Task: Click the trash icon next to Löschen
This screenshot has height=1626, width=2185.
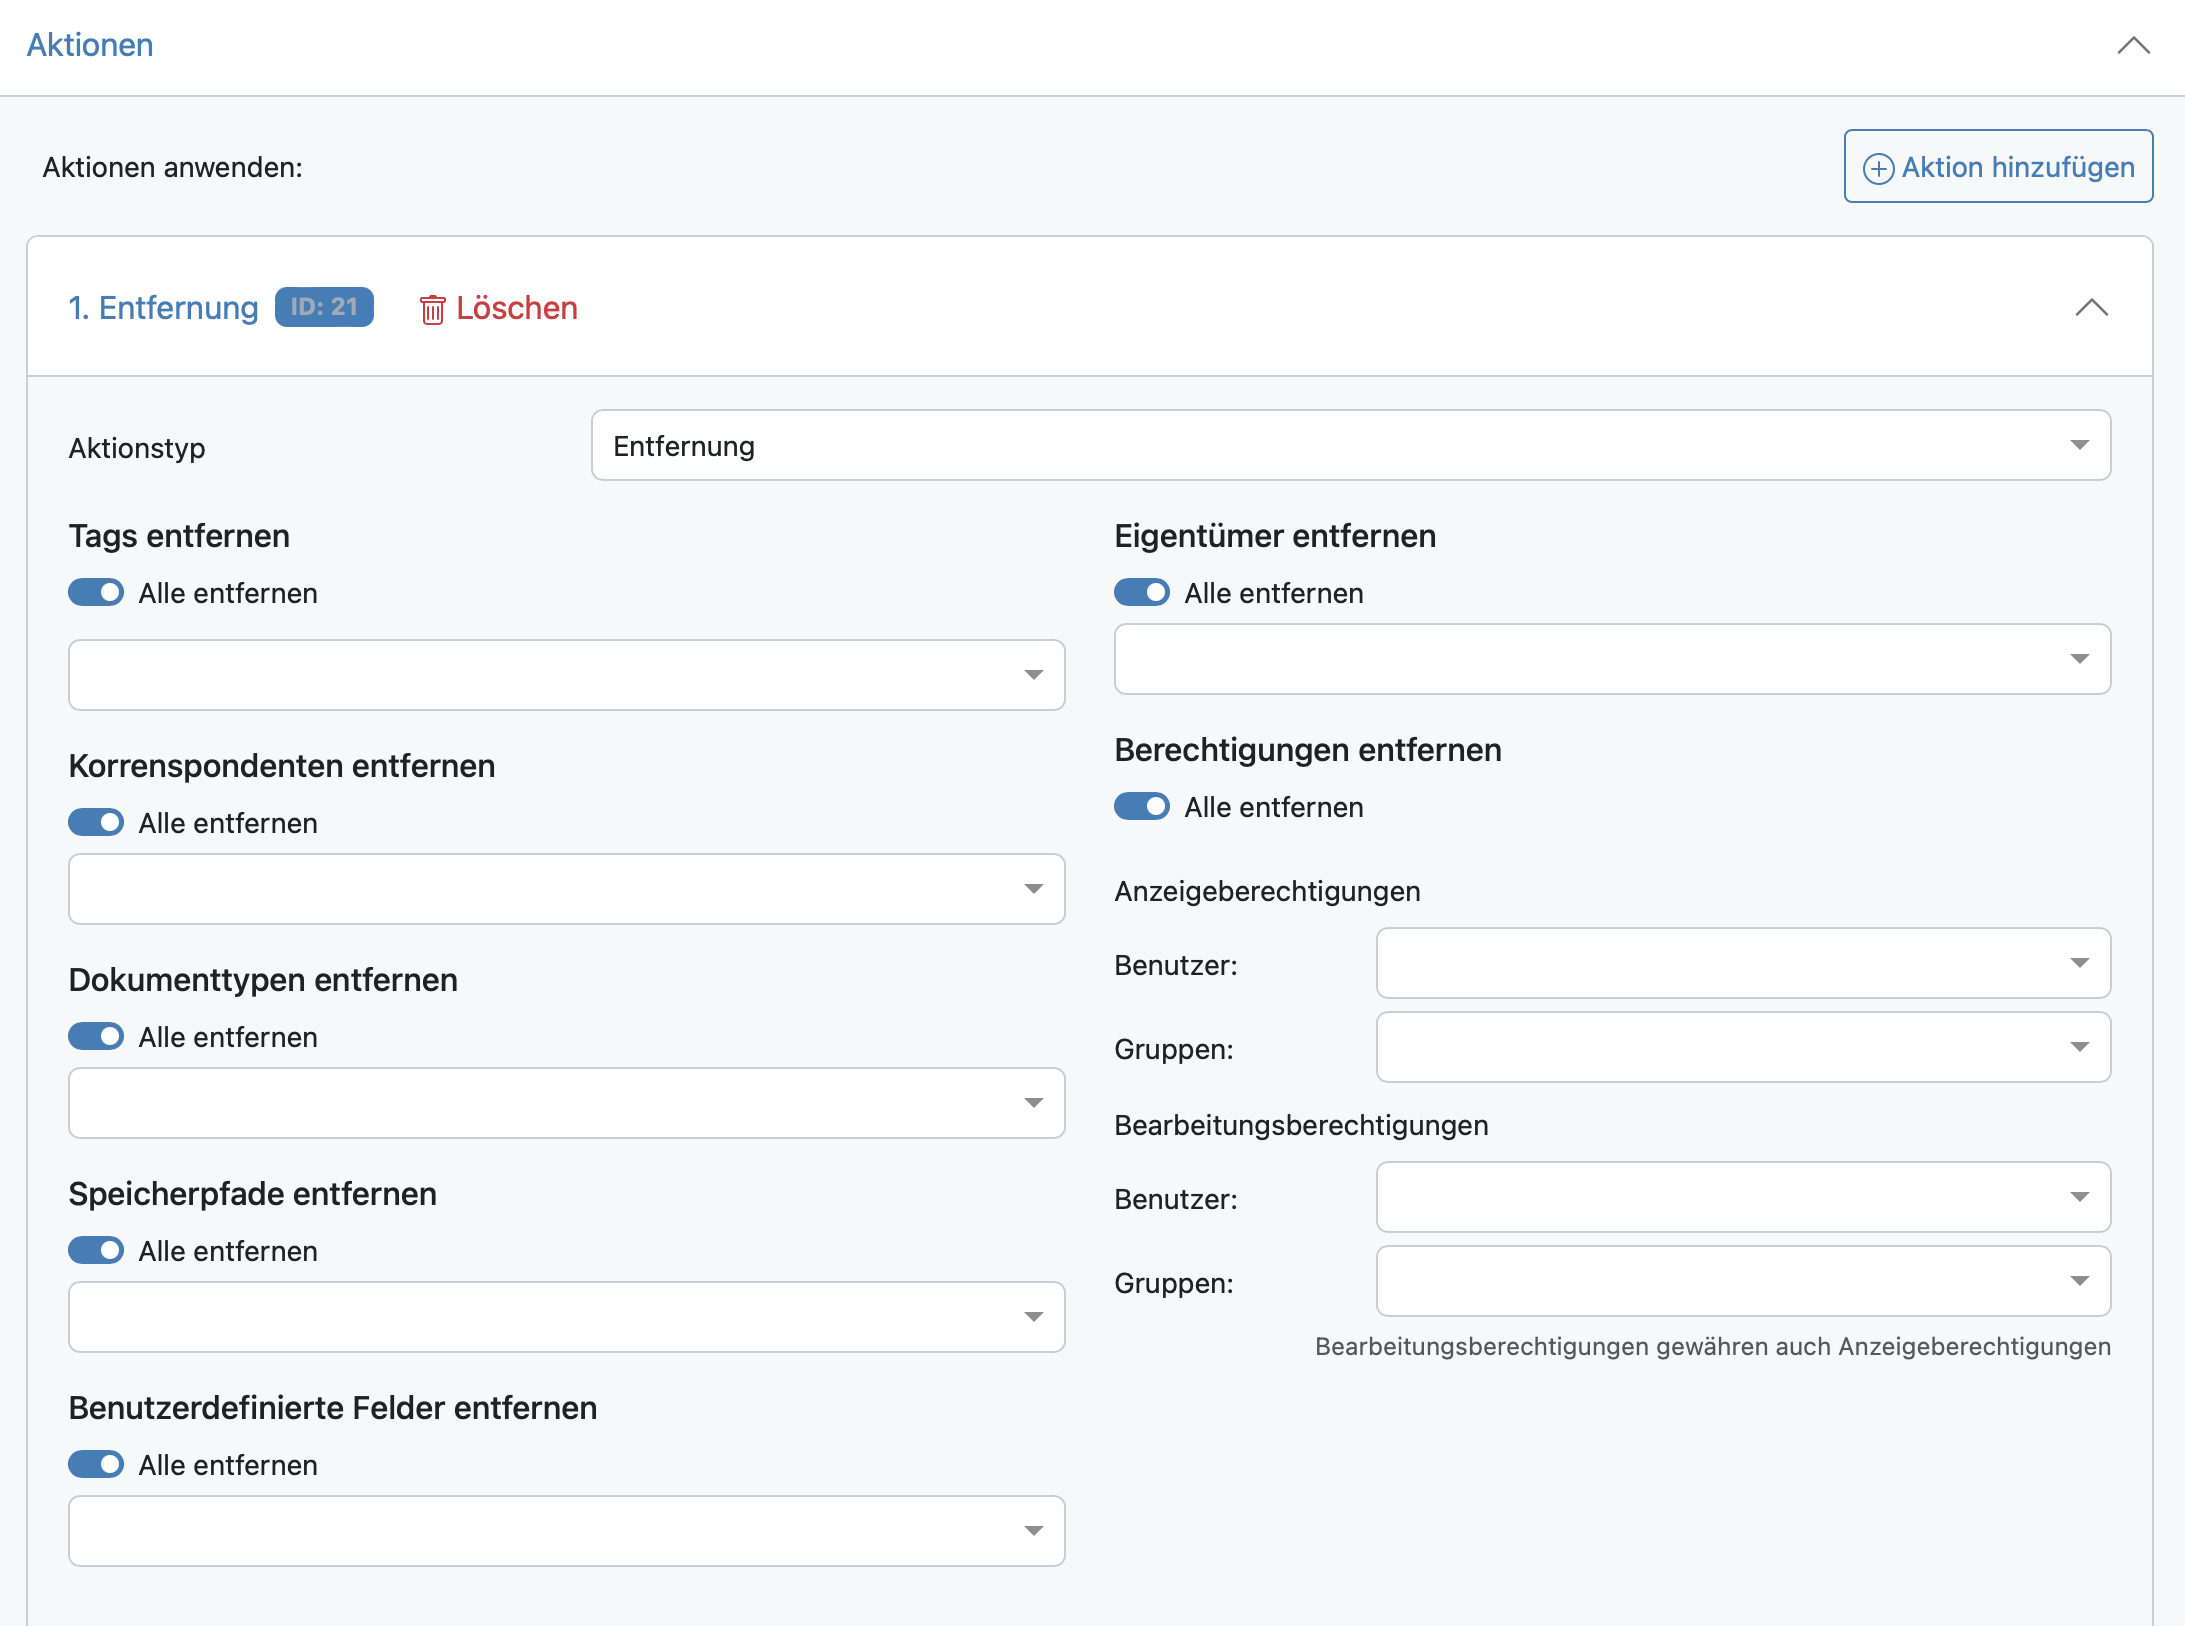Action: (432, 309)
